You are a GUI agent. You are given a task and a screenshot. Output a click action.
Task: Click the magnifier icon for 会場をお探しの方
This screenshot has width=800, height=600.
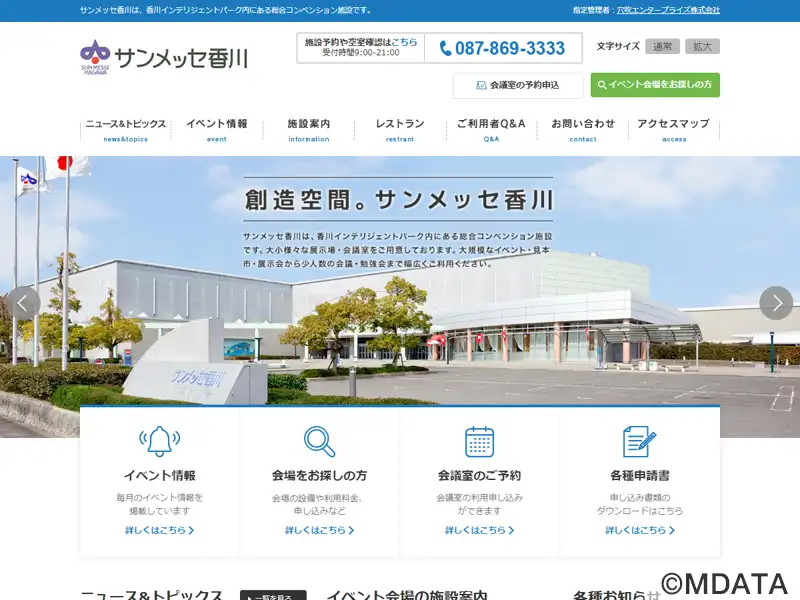(319, 441)
